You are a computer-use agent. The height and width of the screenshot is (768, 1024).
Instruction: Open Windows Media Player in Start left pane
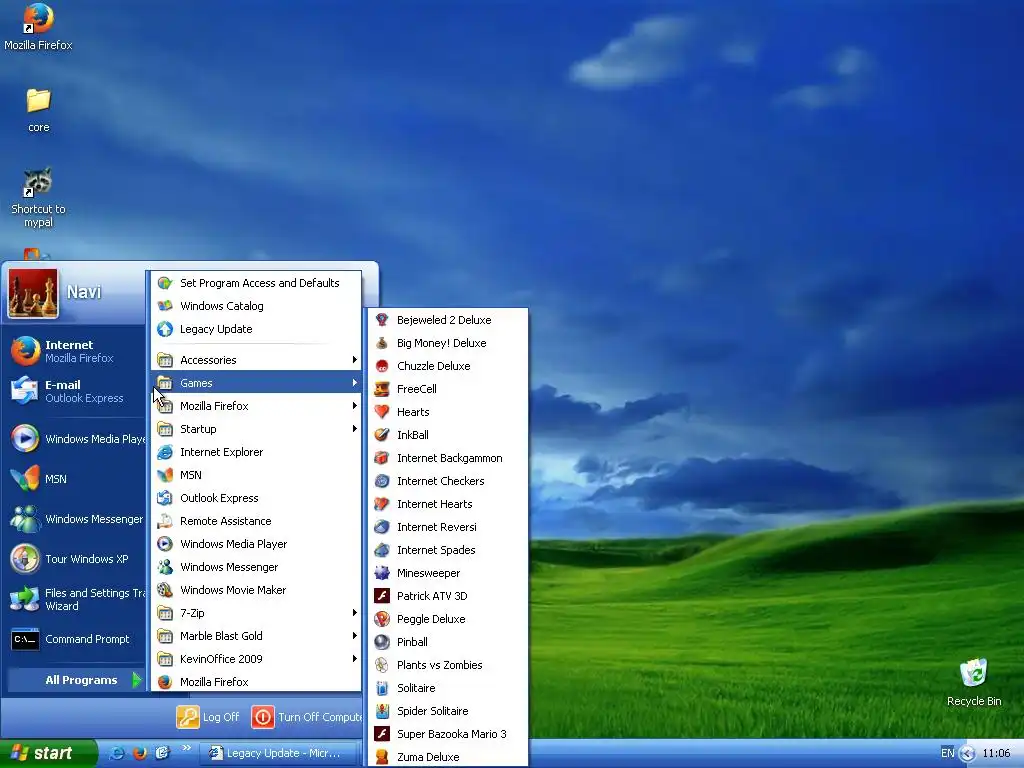point(74,439)
